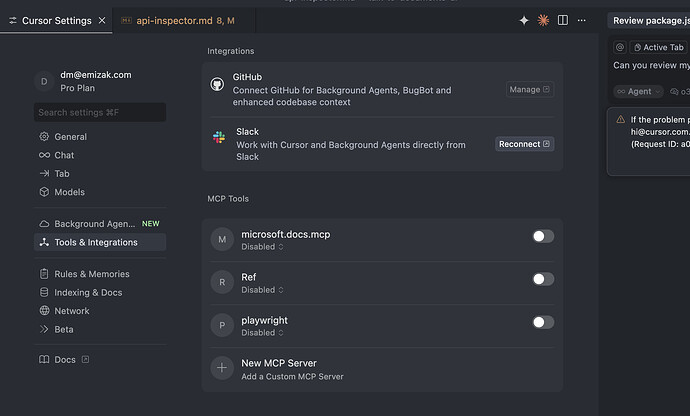Click the Manage button for GitHub
Screen dimensions: 690x416
point(529,90)
